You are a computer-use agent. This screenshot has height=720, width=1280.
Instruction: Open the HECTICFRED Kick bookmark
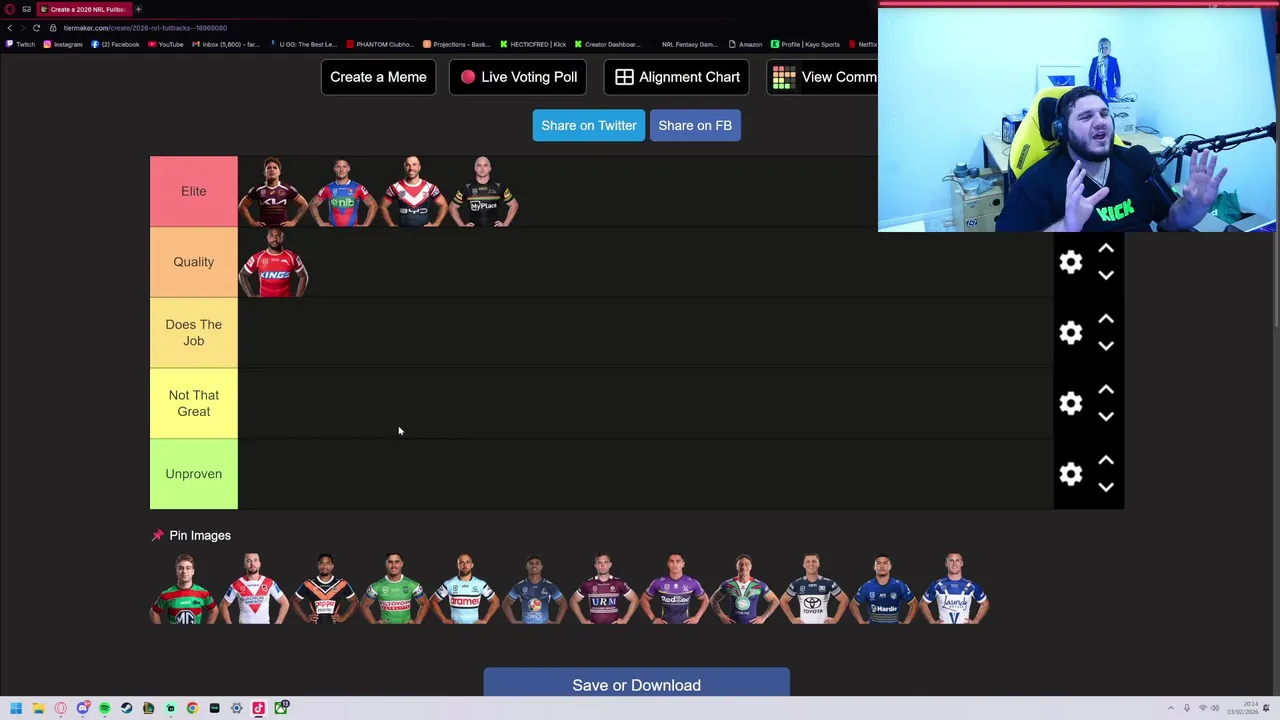pos(533,44)
